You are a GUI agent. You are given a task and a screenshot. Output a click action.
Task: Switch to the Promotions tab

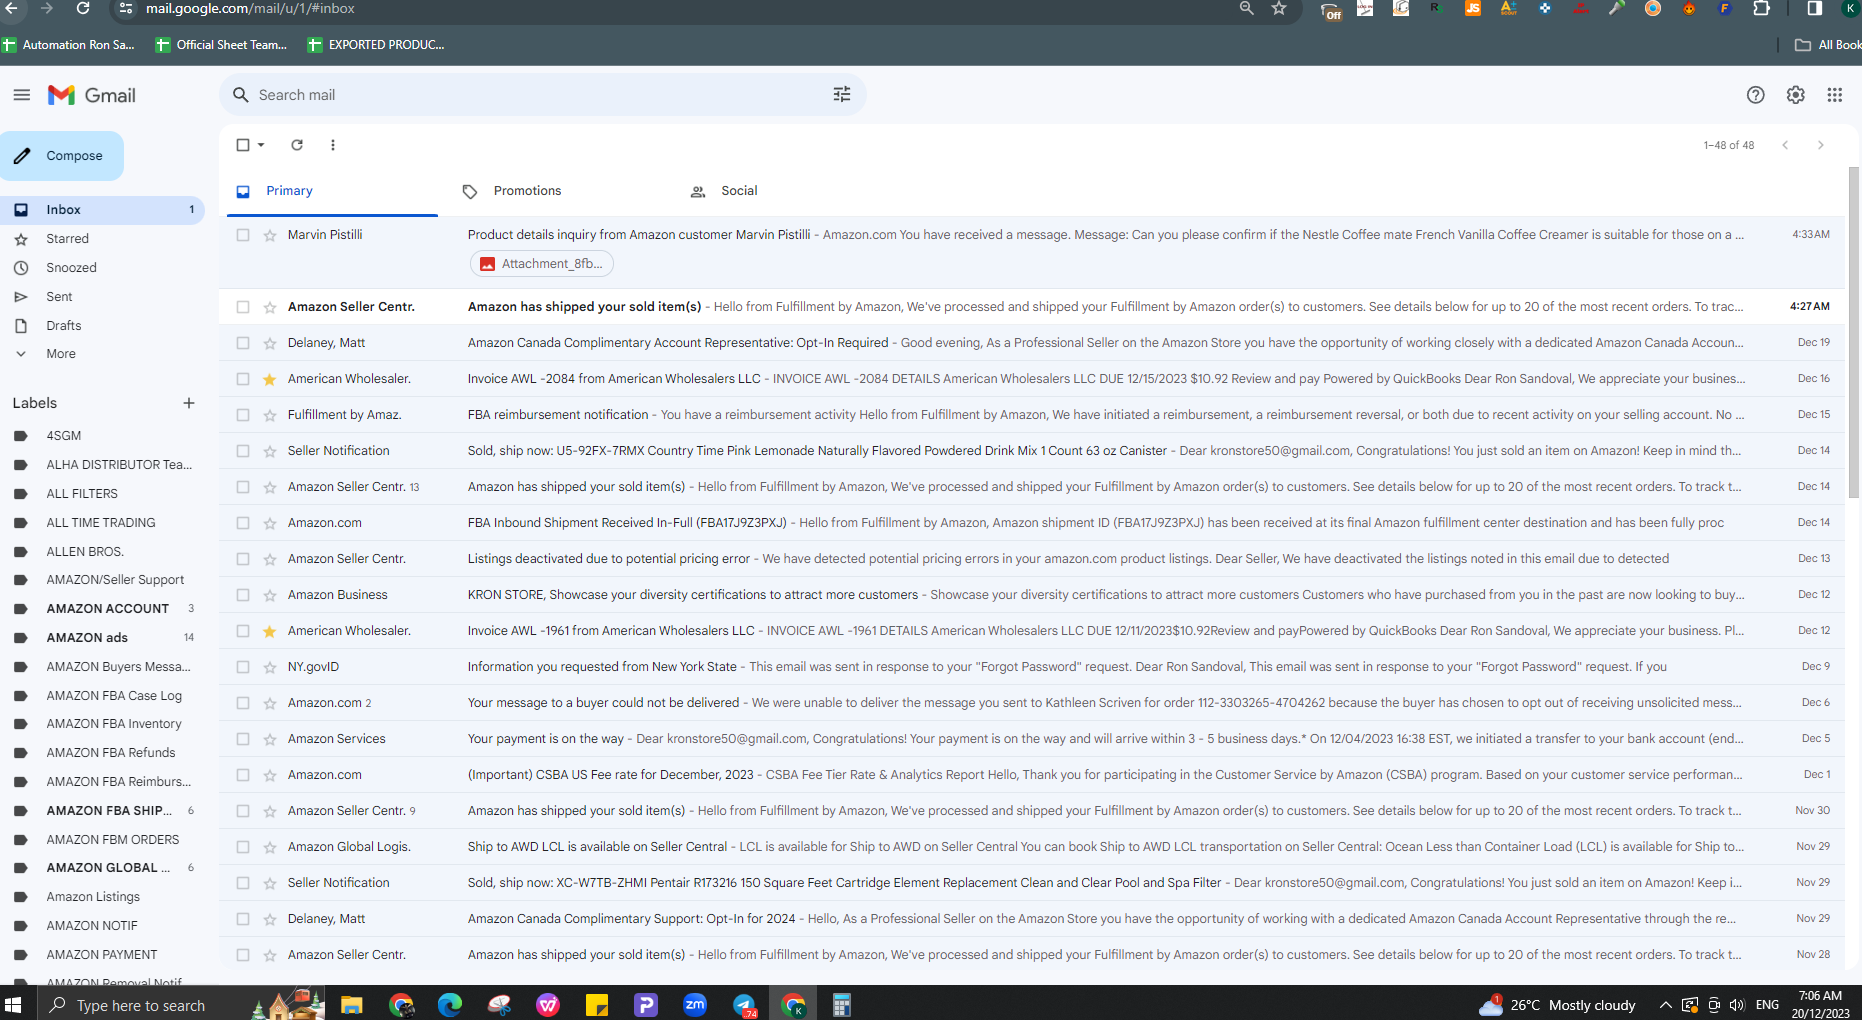coord(527,191)
